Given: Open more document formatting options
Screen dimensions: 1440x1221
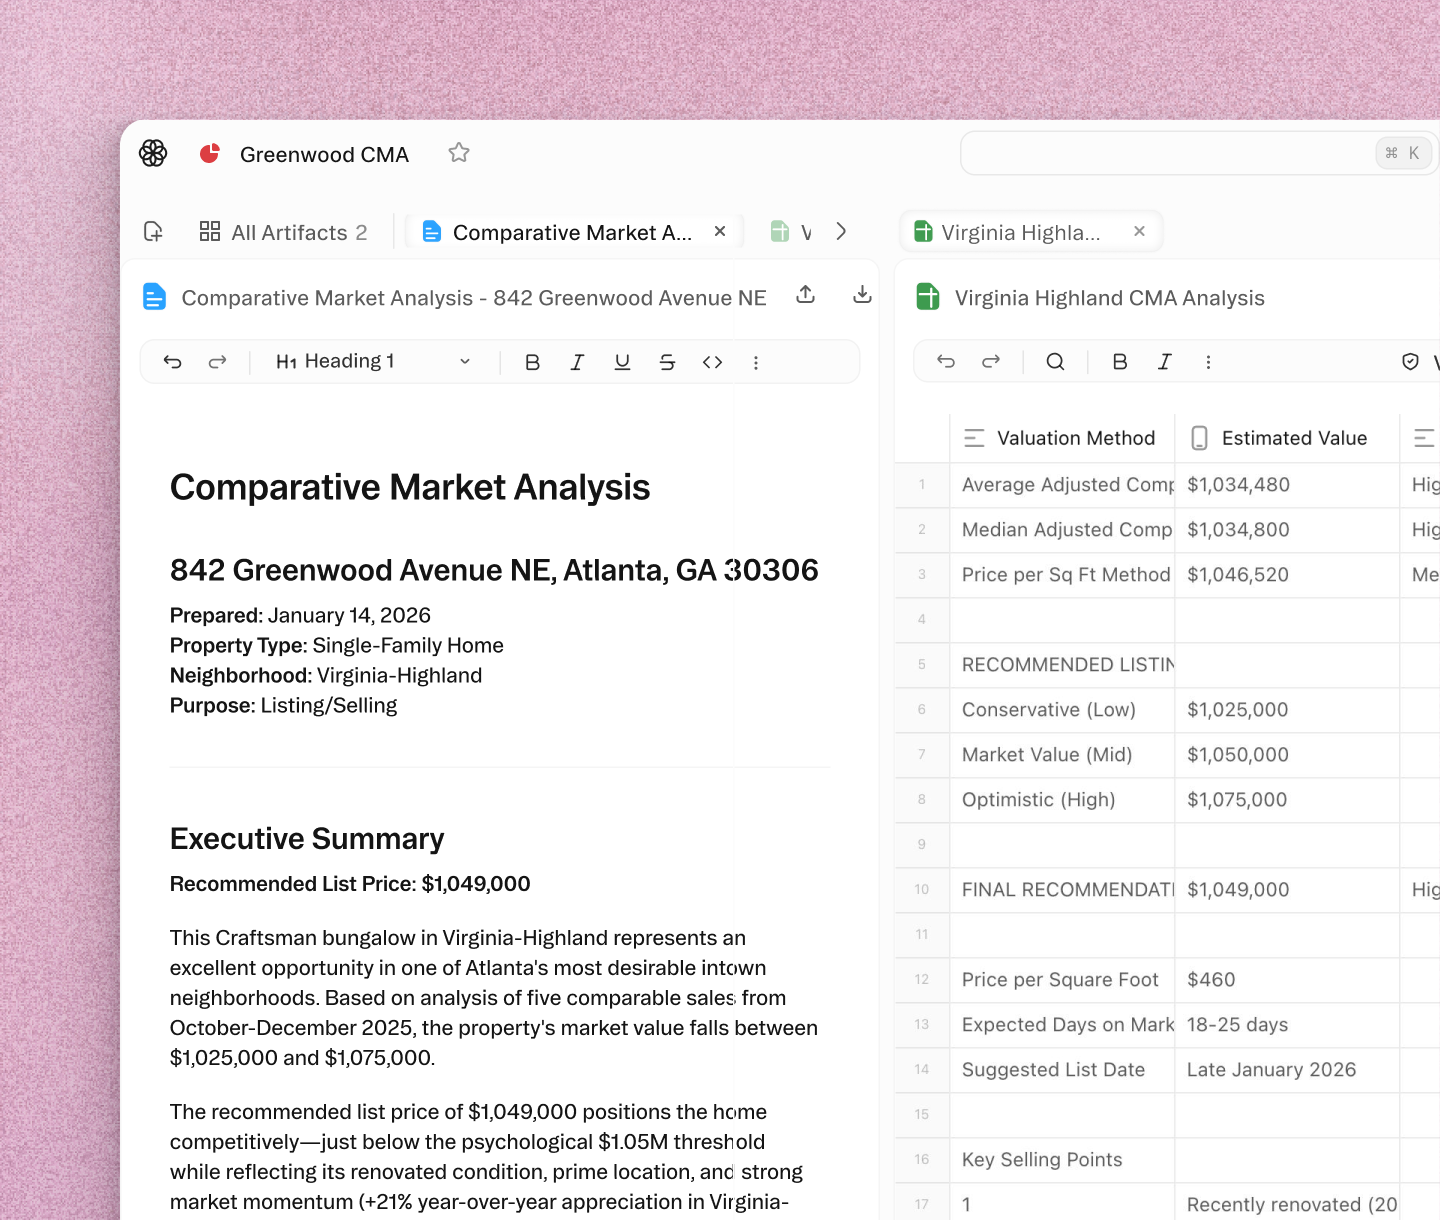Looking at the screenshot, I should click(756, 362).
